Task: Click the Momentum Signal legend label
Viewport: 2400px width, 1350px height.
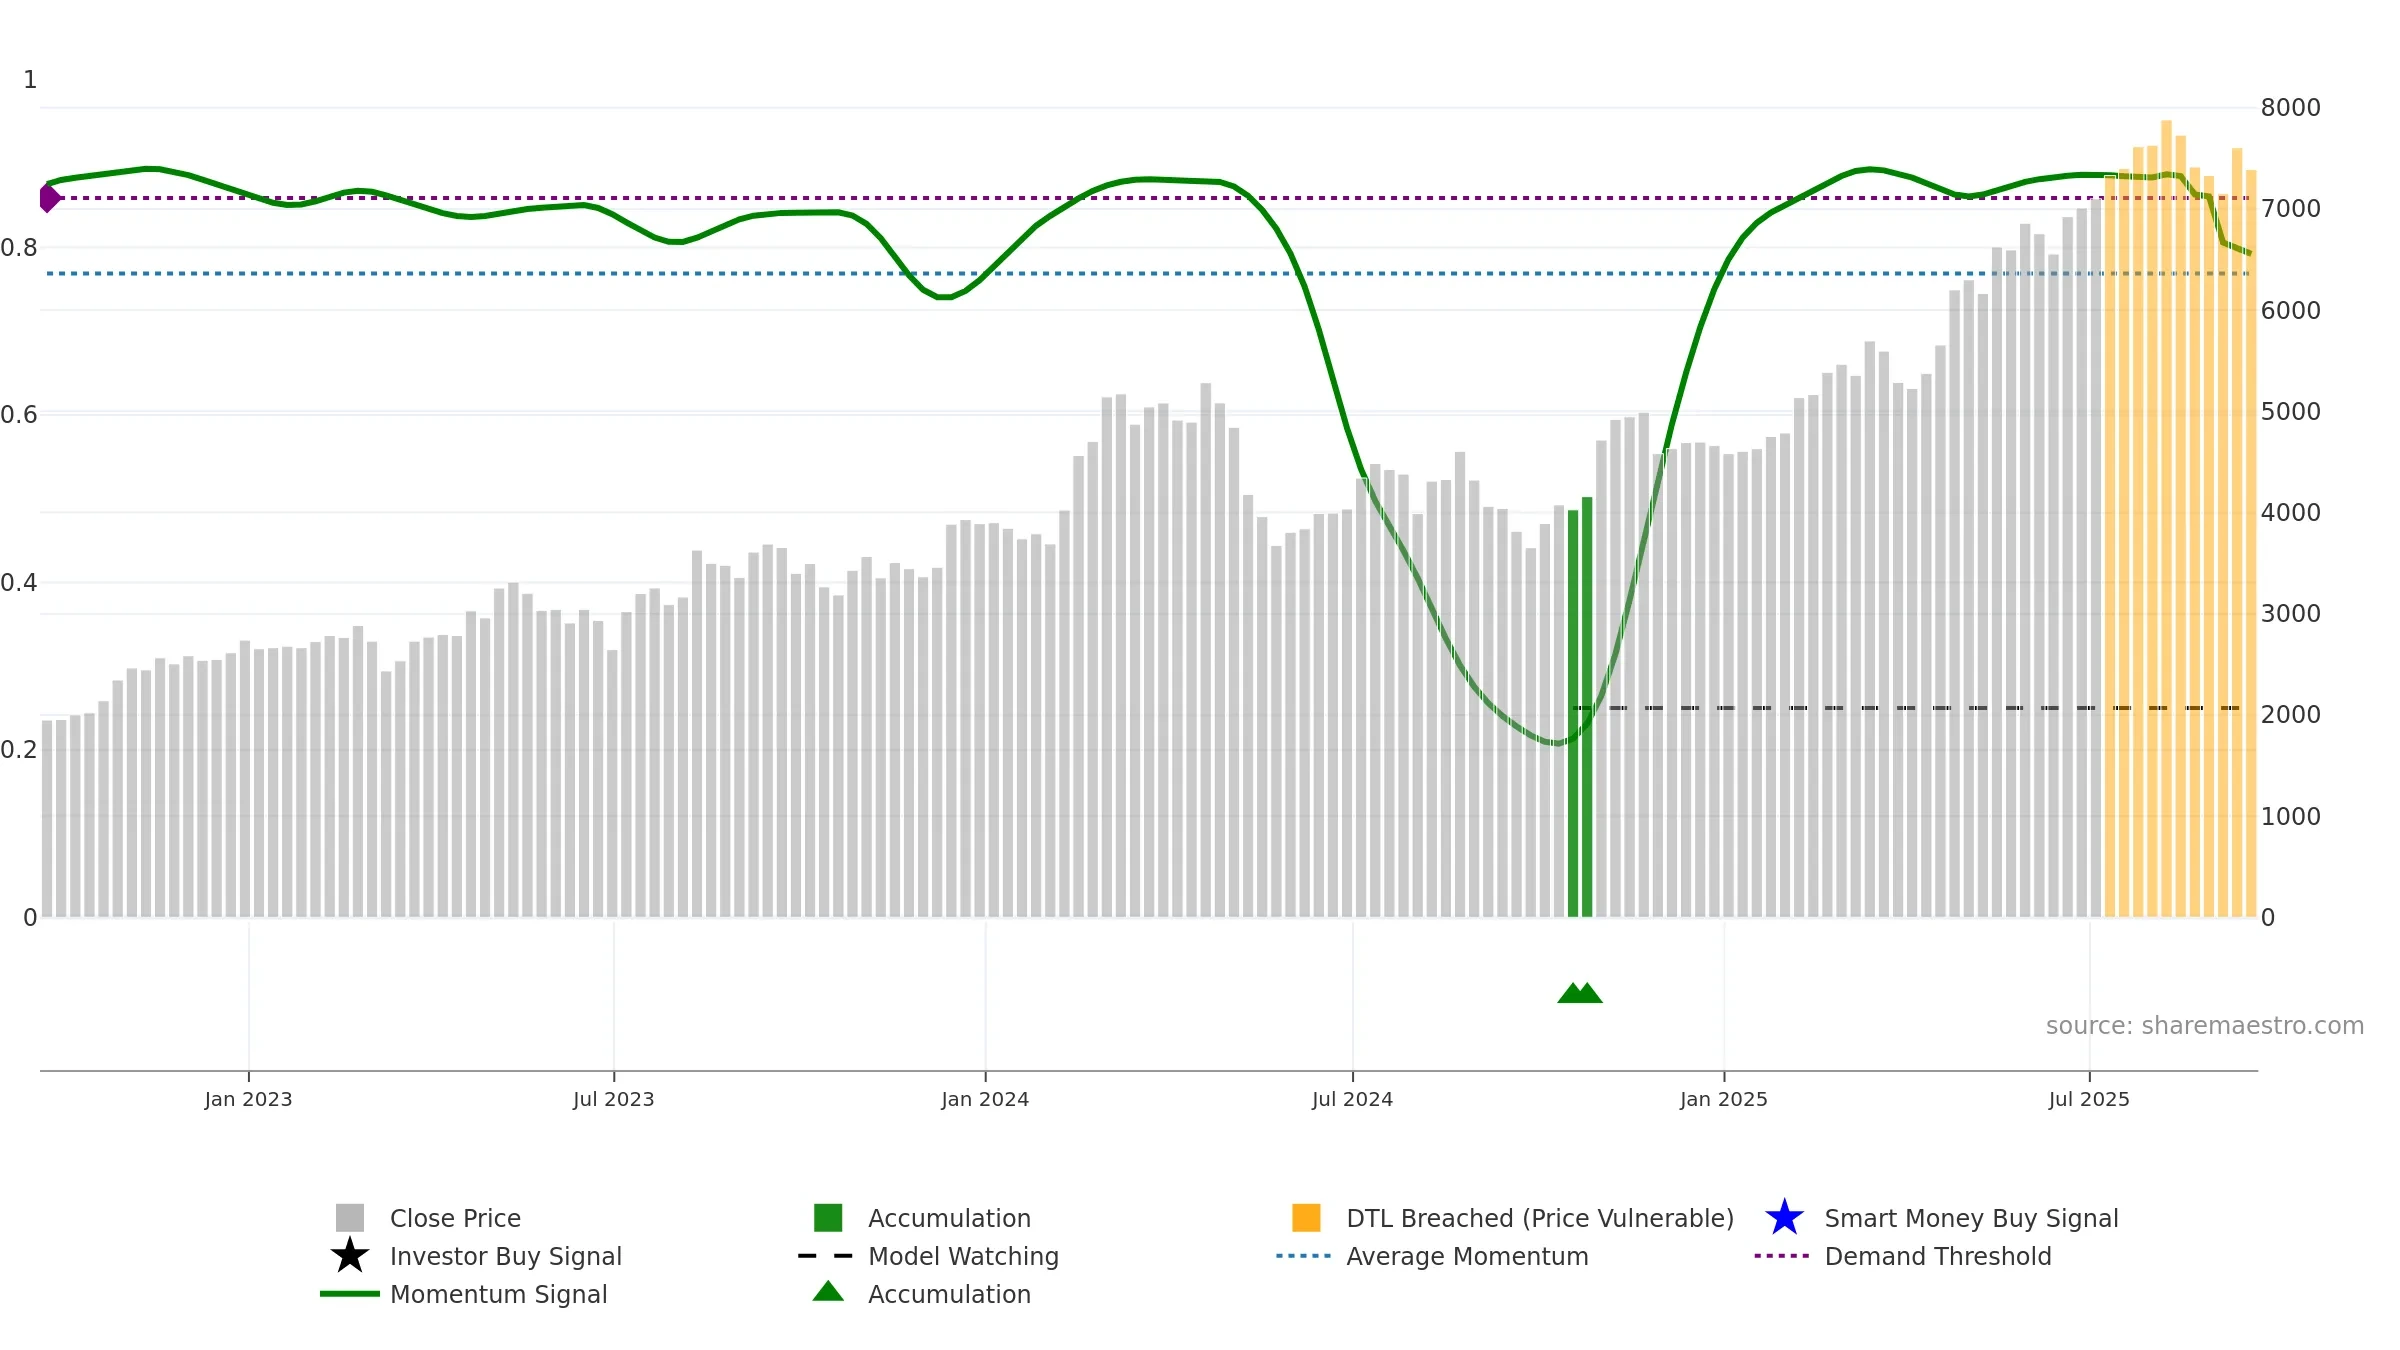Action: point(498,1294)
